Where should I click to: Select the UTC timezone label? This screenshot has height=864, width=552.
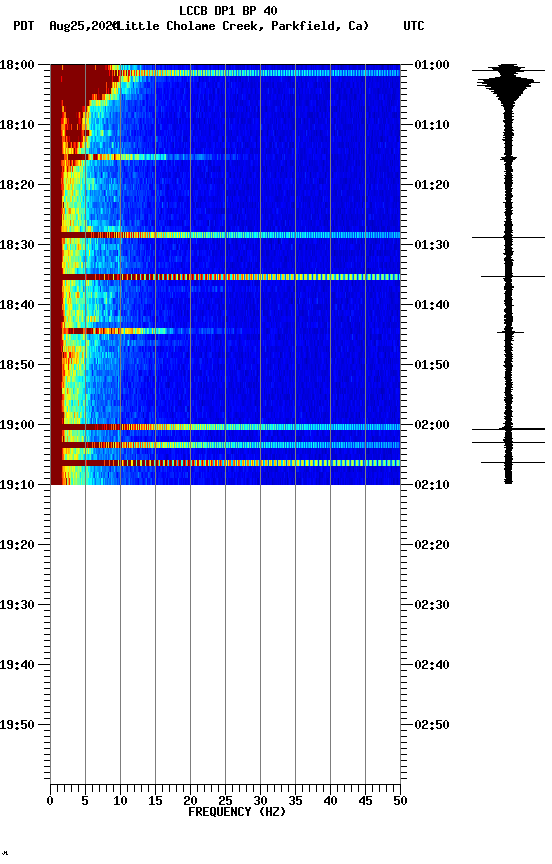tap(414, 26)
